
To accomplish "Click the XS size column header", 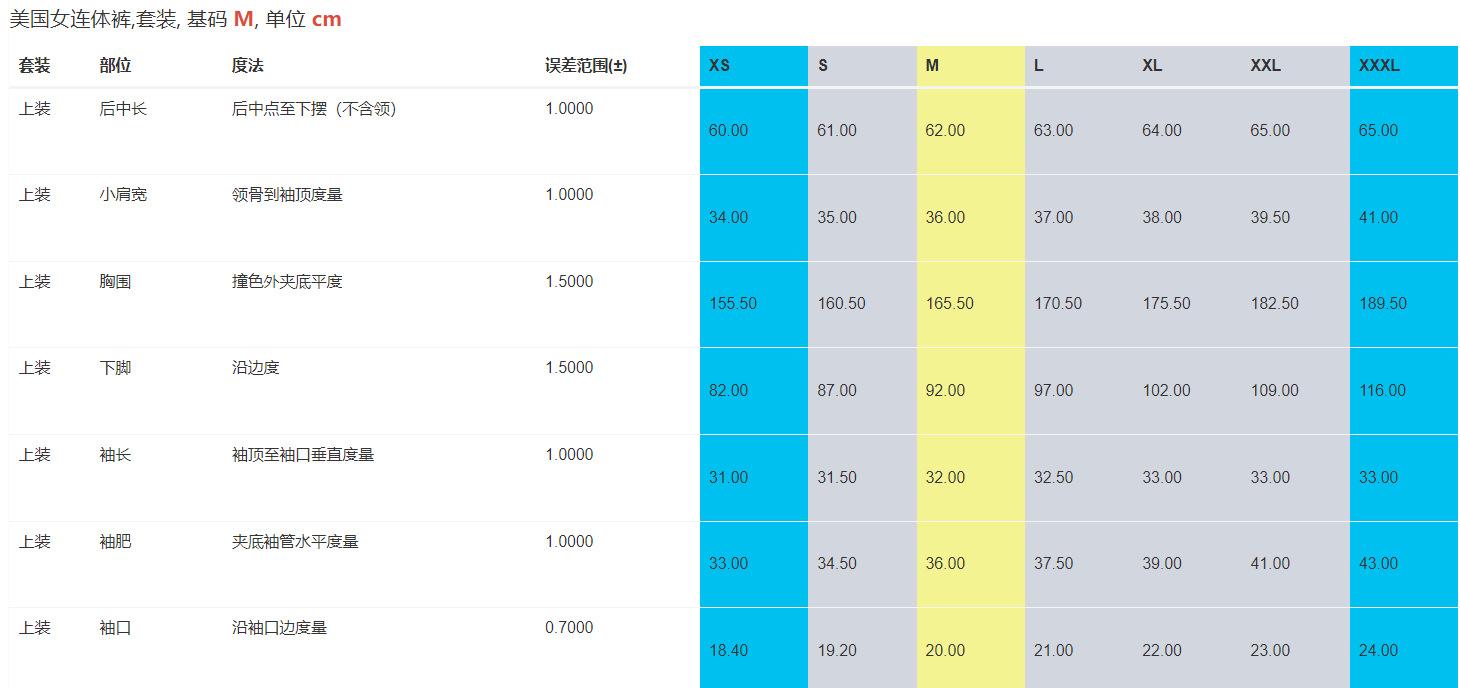I will 719,66.
